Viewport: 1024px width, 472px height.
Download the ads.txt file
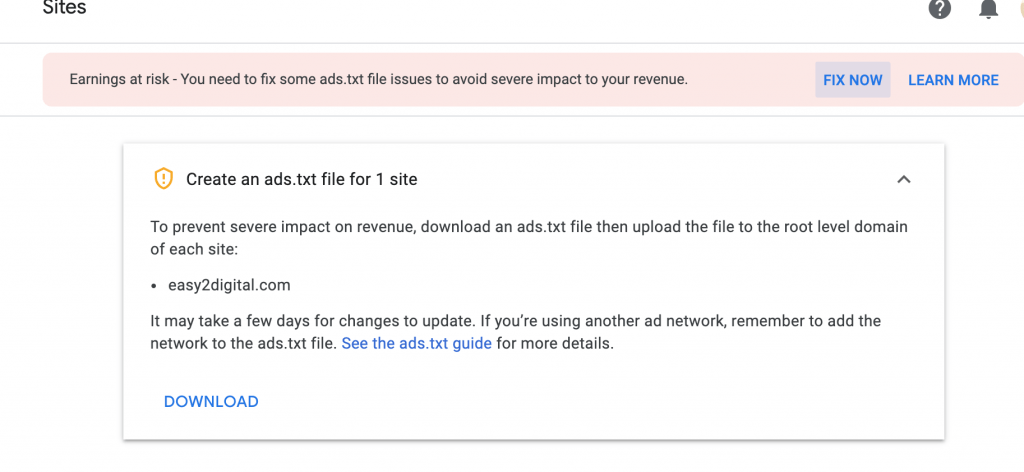point(211,401)
